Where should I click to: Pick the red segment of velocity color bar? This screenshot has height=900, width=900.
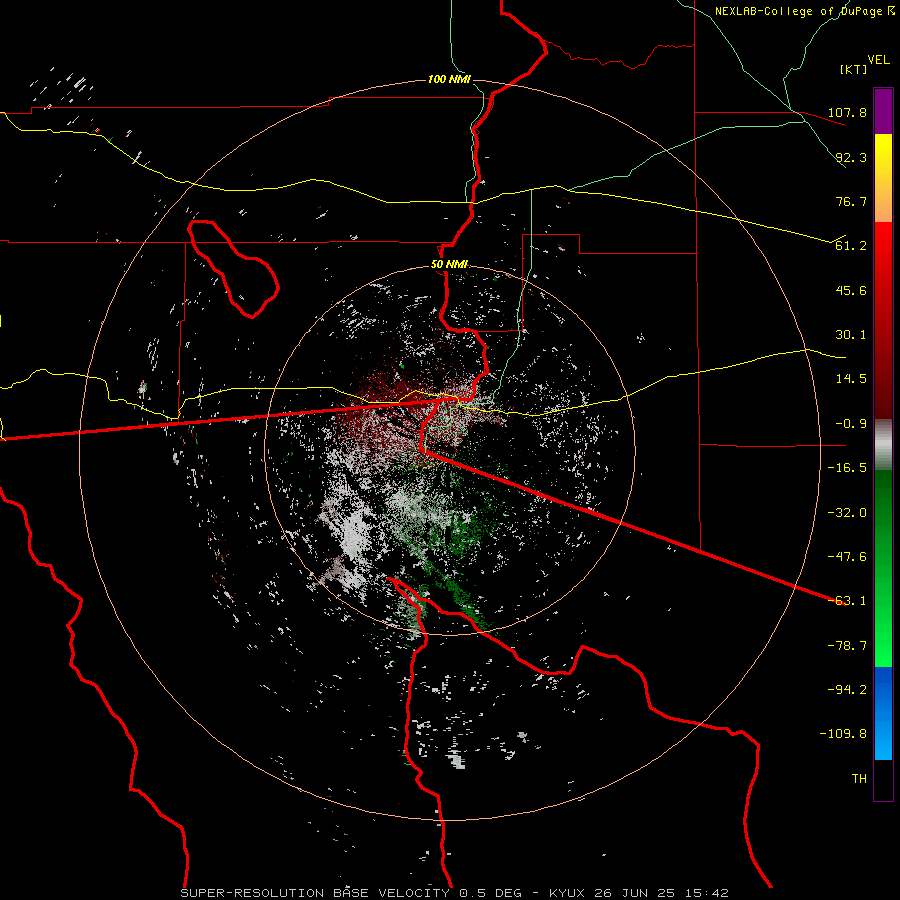click(x=883, y=320)
